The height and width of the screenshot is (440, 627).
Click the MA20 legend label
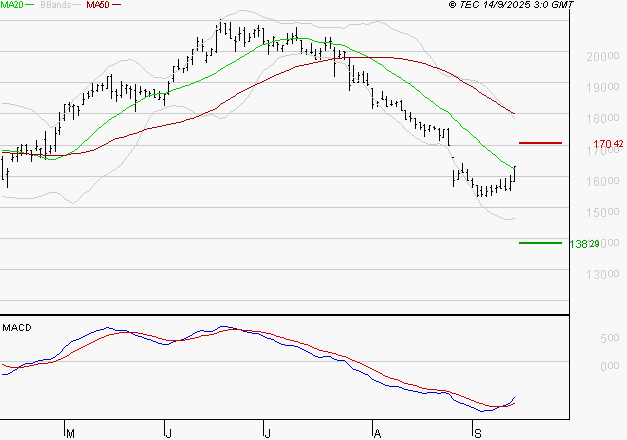click(12, 5)
